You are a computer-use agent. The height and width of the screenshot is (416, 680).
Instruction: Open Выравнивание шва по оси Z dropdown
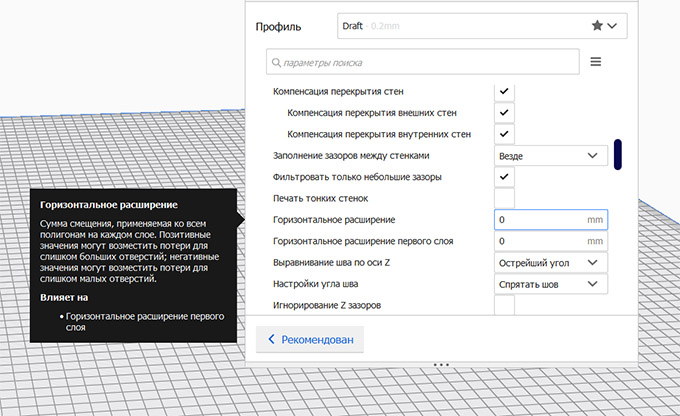551,262
